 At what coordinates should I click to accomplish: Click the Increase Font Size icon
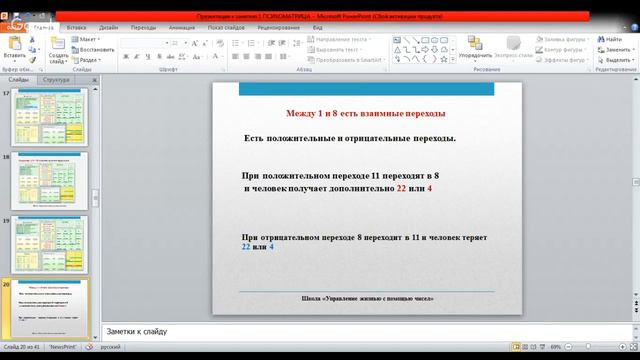point(195,43)
